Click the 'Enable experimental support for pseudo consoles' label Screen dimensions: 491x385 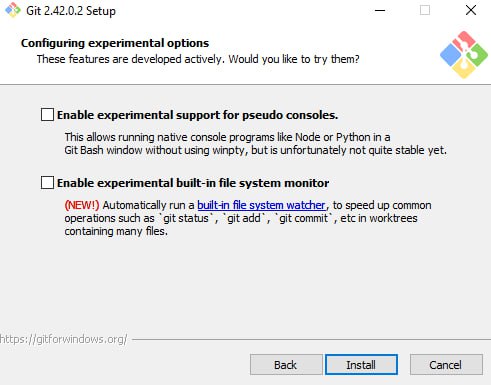[197, 115]
